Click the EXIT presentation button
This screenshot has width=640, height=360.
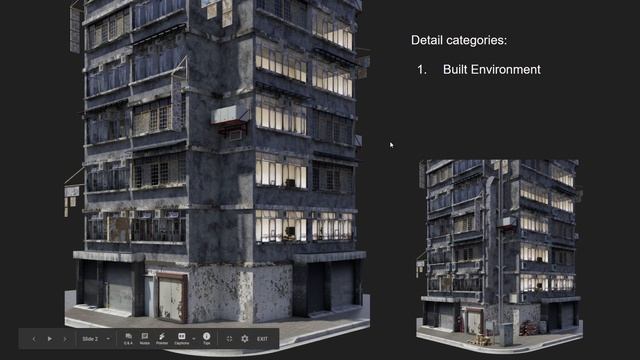pyautogui.click(x=262, y=339)
